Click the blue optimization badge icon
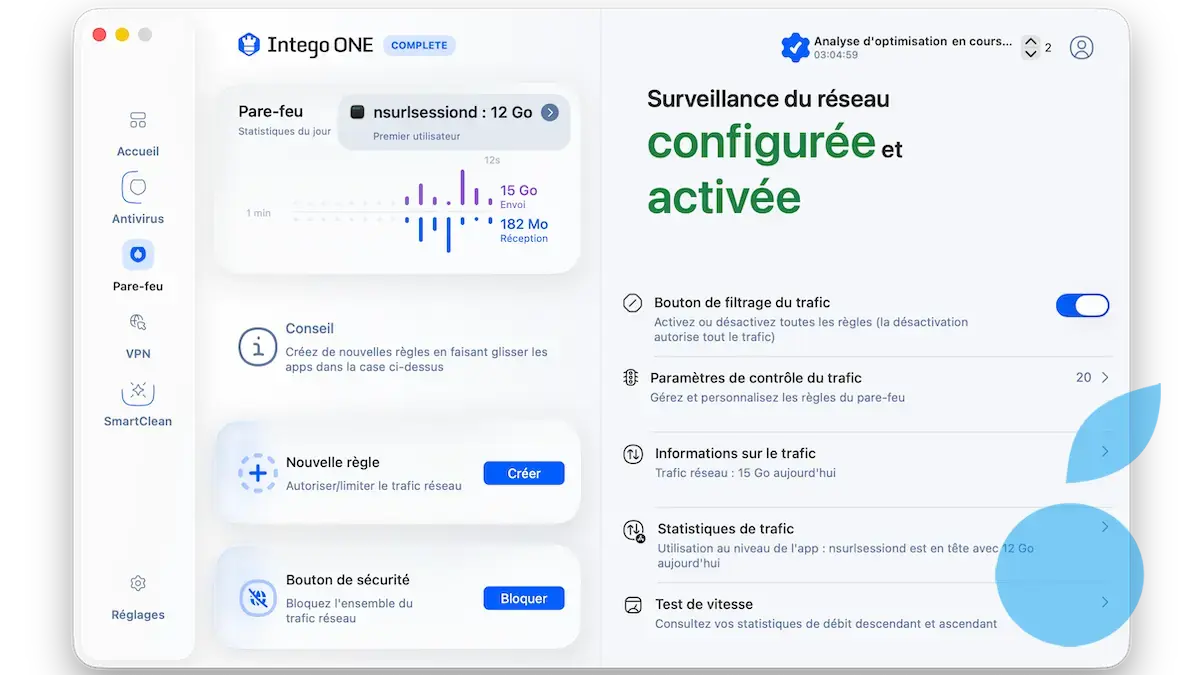The width and height of the screenshot is (1200, 675). (795, 47)
